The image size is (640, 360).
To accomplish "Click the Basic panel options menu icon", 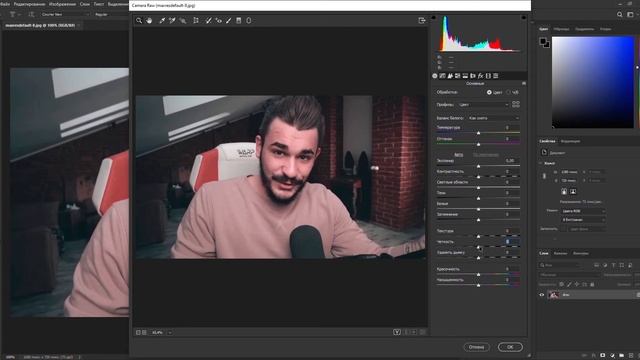I will click(524, 83).
